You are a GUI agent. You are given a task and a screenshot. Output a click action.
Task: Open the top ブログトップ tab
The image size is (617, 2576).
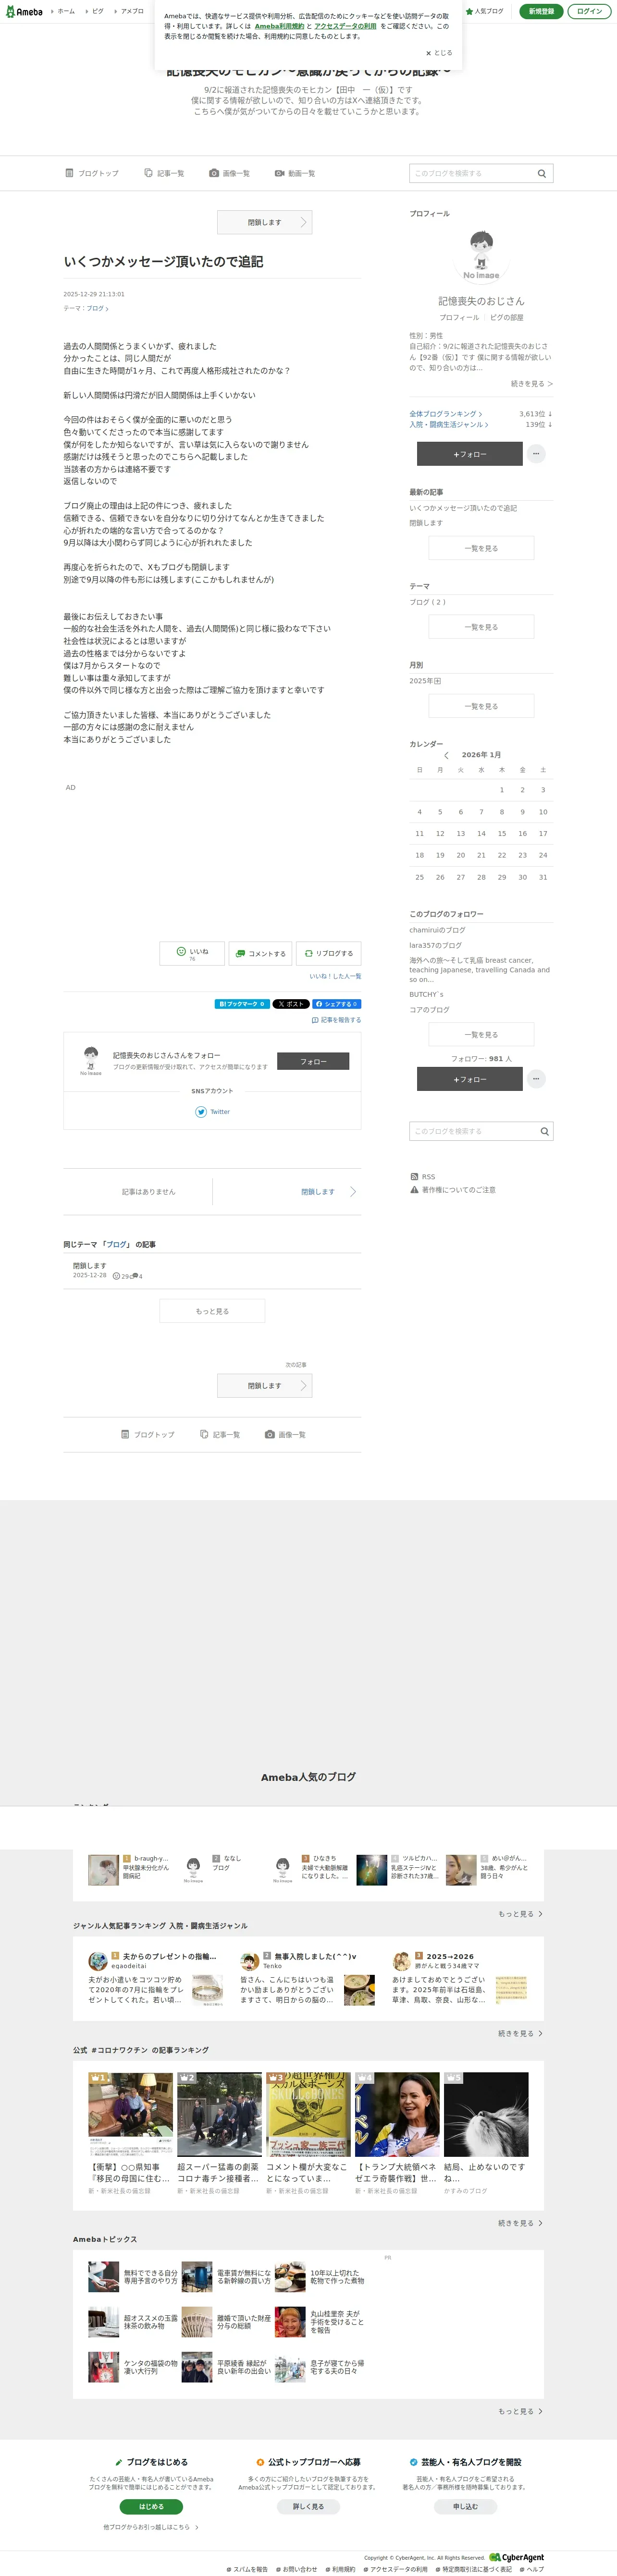[x=92, y=173]
